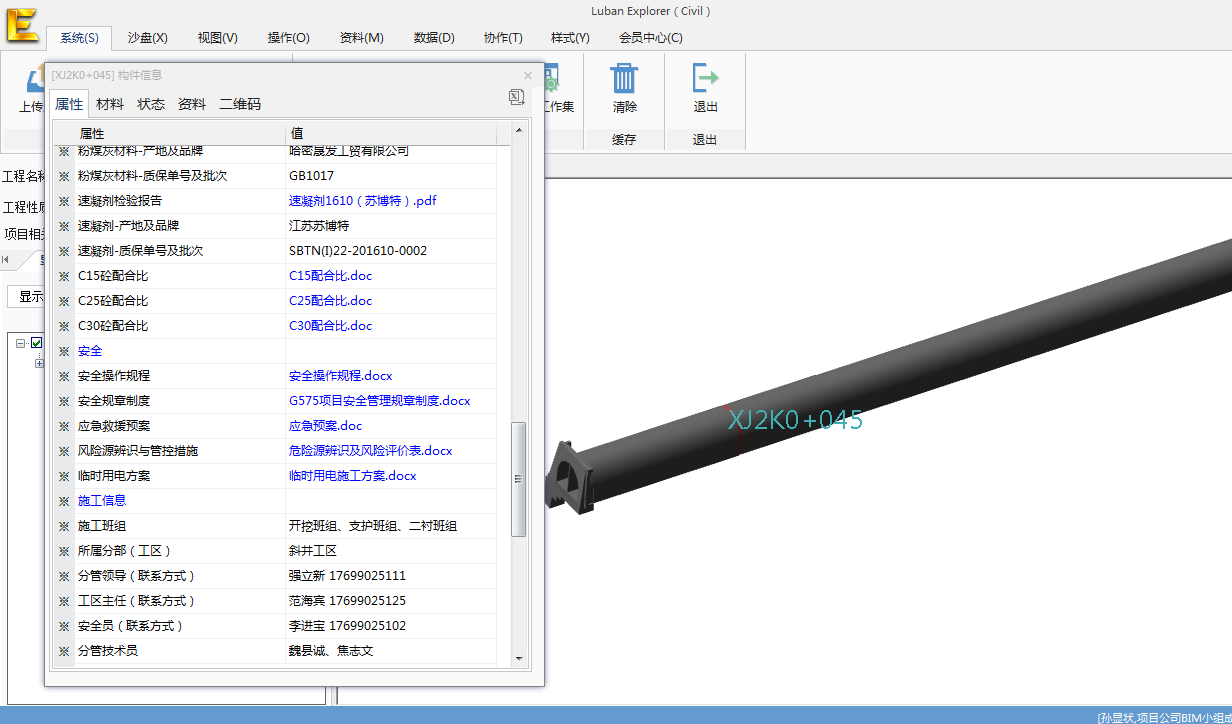Click the GB1017 value cell
Image resolution: width=1232 pixels, height=724 pixels.
point(391,176)
